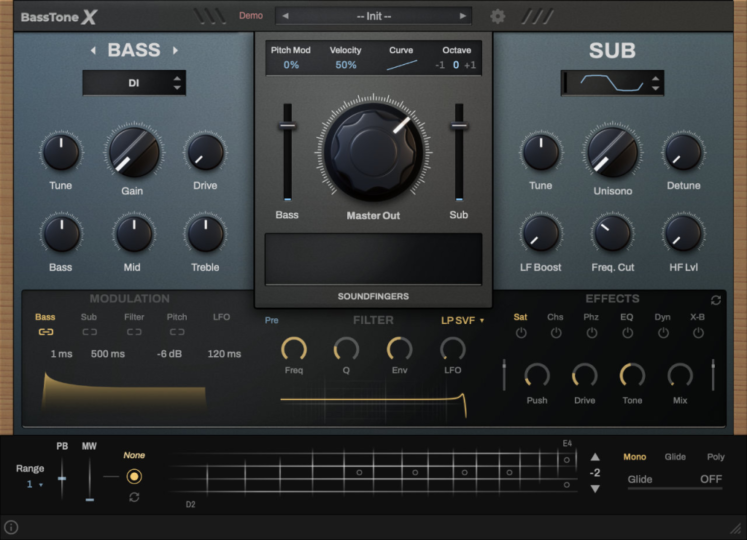This screenshot has height=540, width=747.
Task: Click the effects refresh icon
Action: pyautogui.click(x=716, y=300)
